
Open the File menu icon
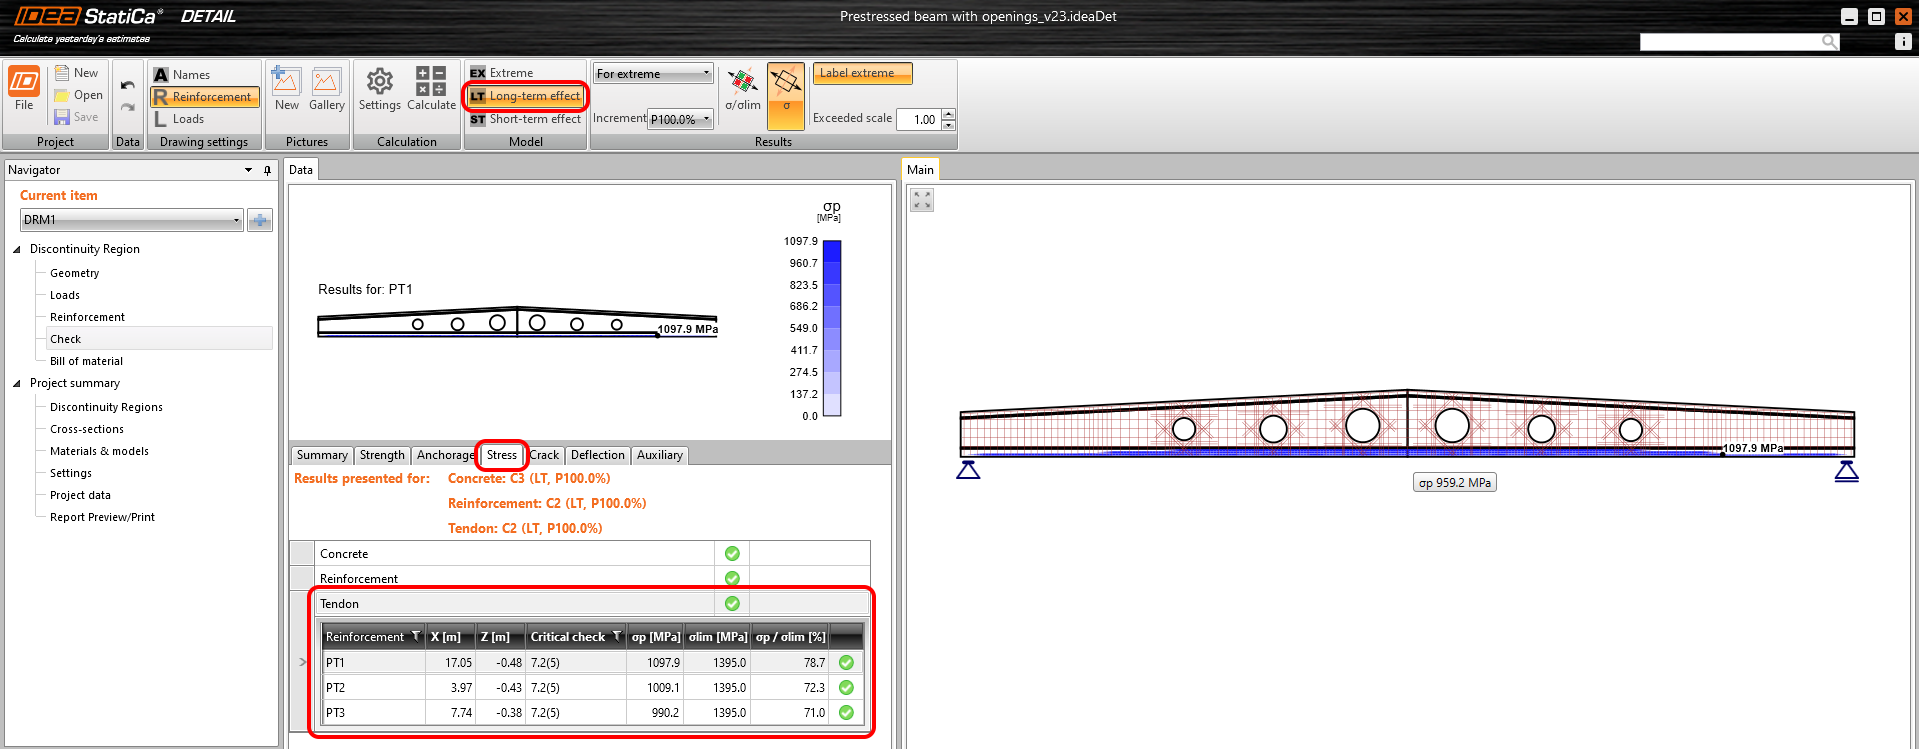(x=24, y=85)
